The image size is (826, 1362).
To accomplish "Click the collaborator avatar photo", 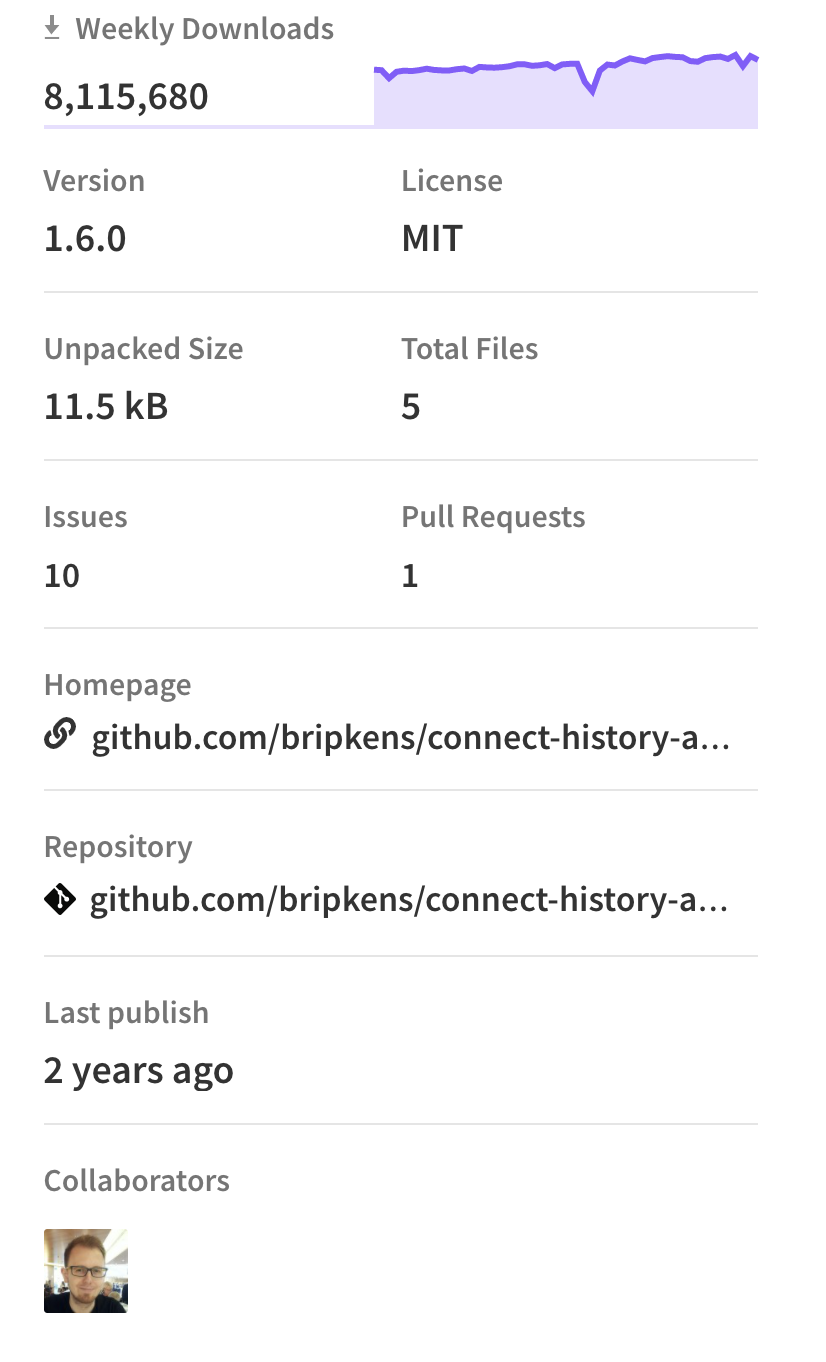I will (x=85, y=1270).
